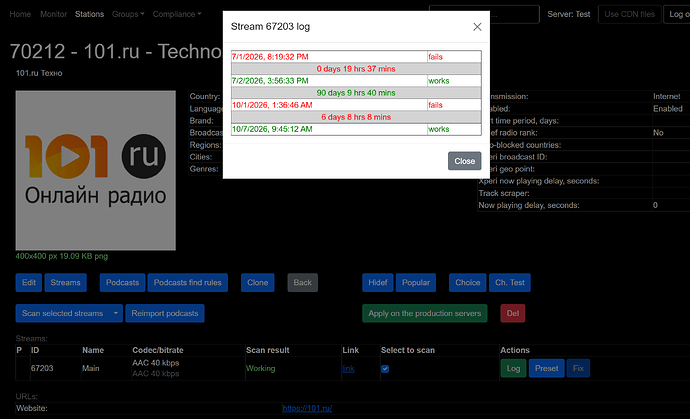This screenshot has height=419, width=690.
Task: Click the 90 days 9 hrs 40 mins duration
Action: (x=356, y=93)
